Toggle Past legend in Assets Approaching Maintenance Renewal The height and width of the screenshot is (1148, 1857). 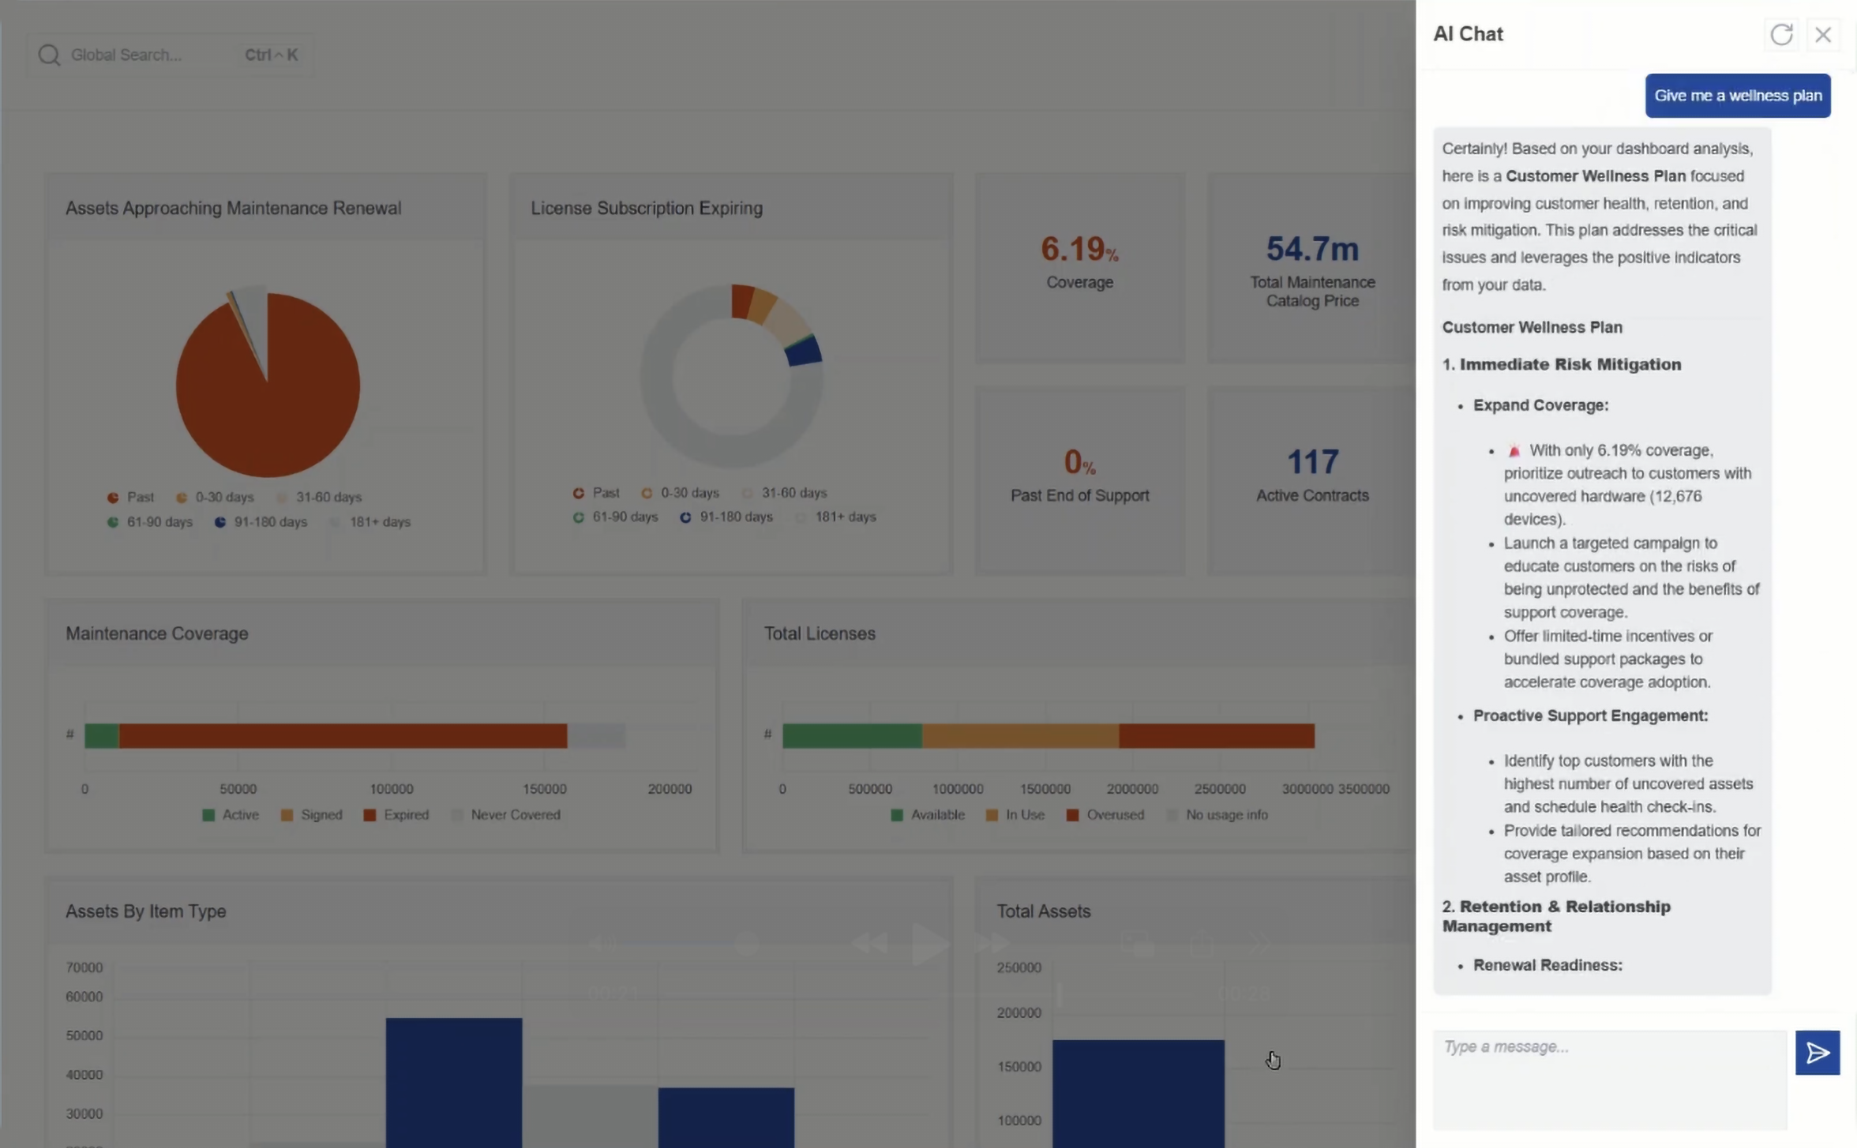point(131,497)
